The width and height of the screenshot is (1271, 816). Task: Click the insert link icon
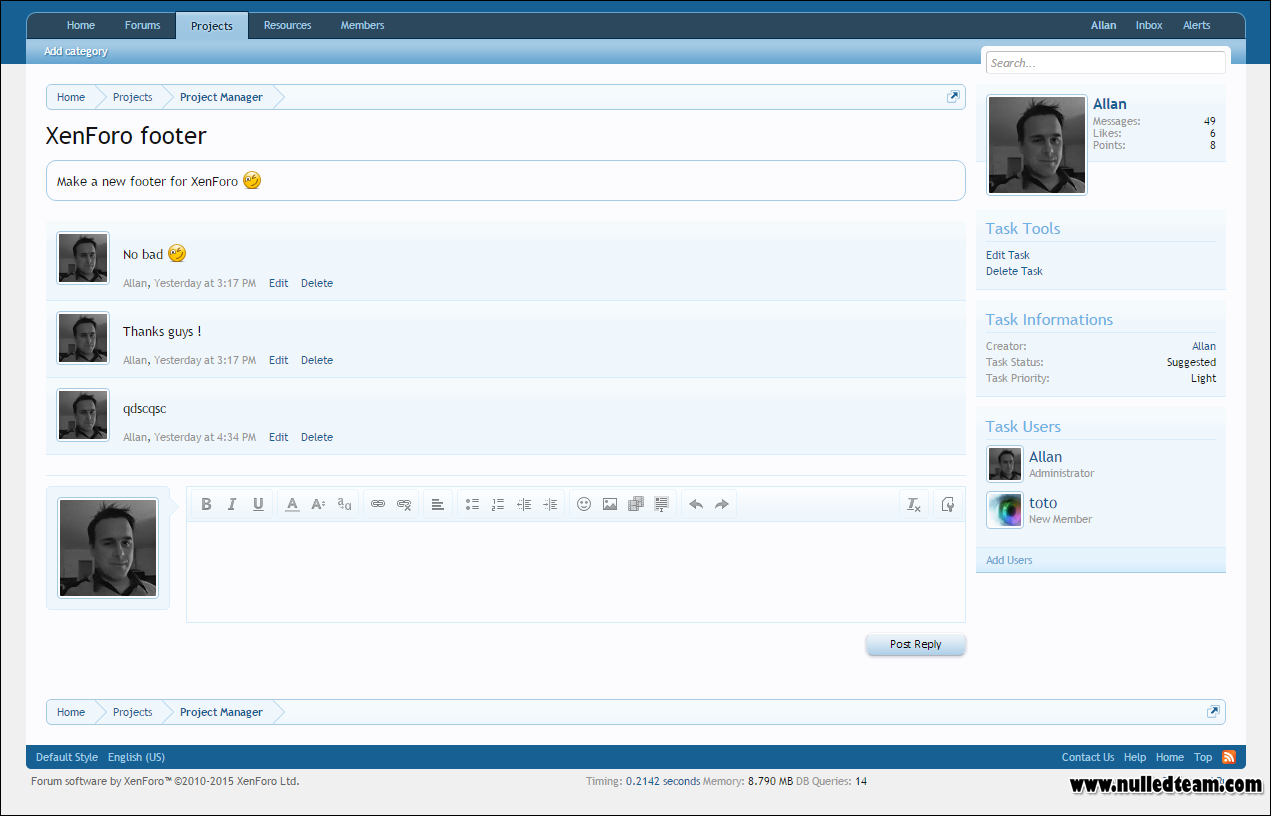click(x=378, y=504)
